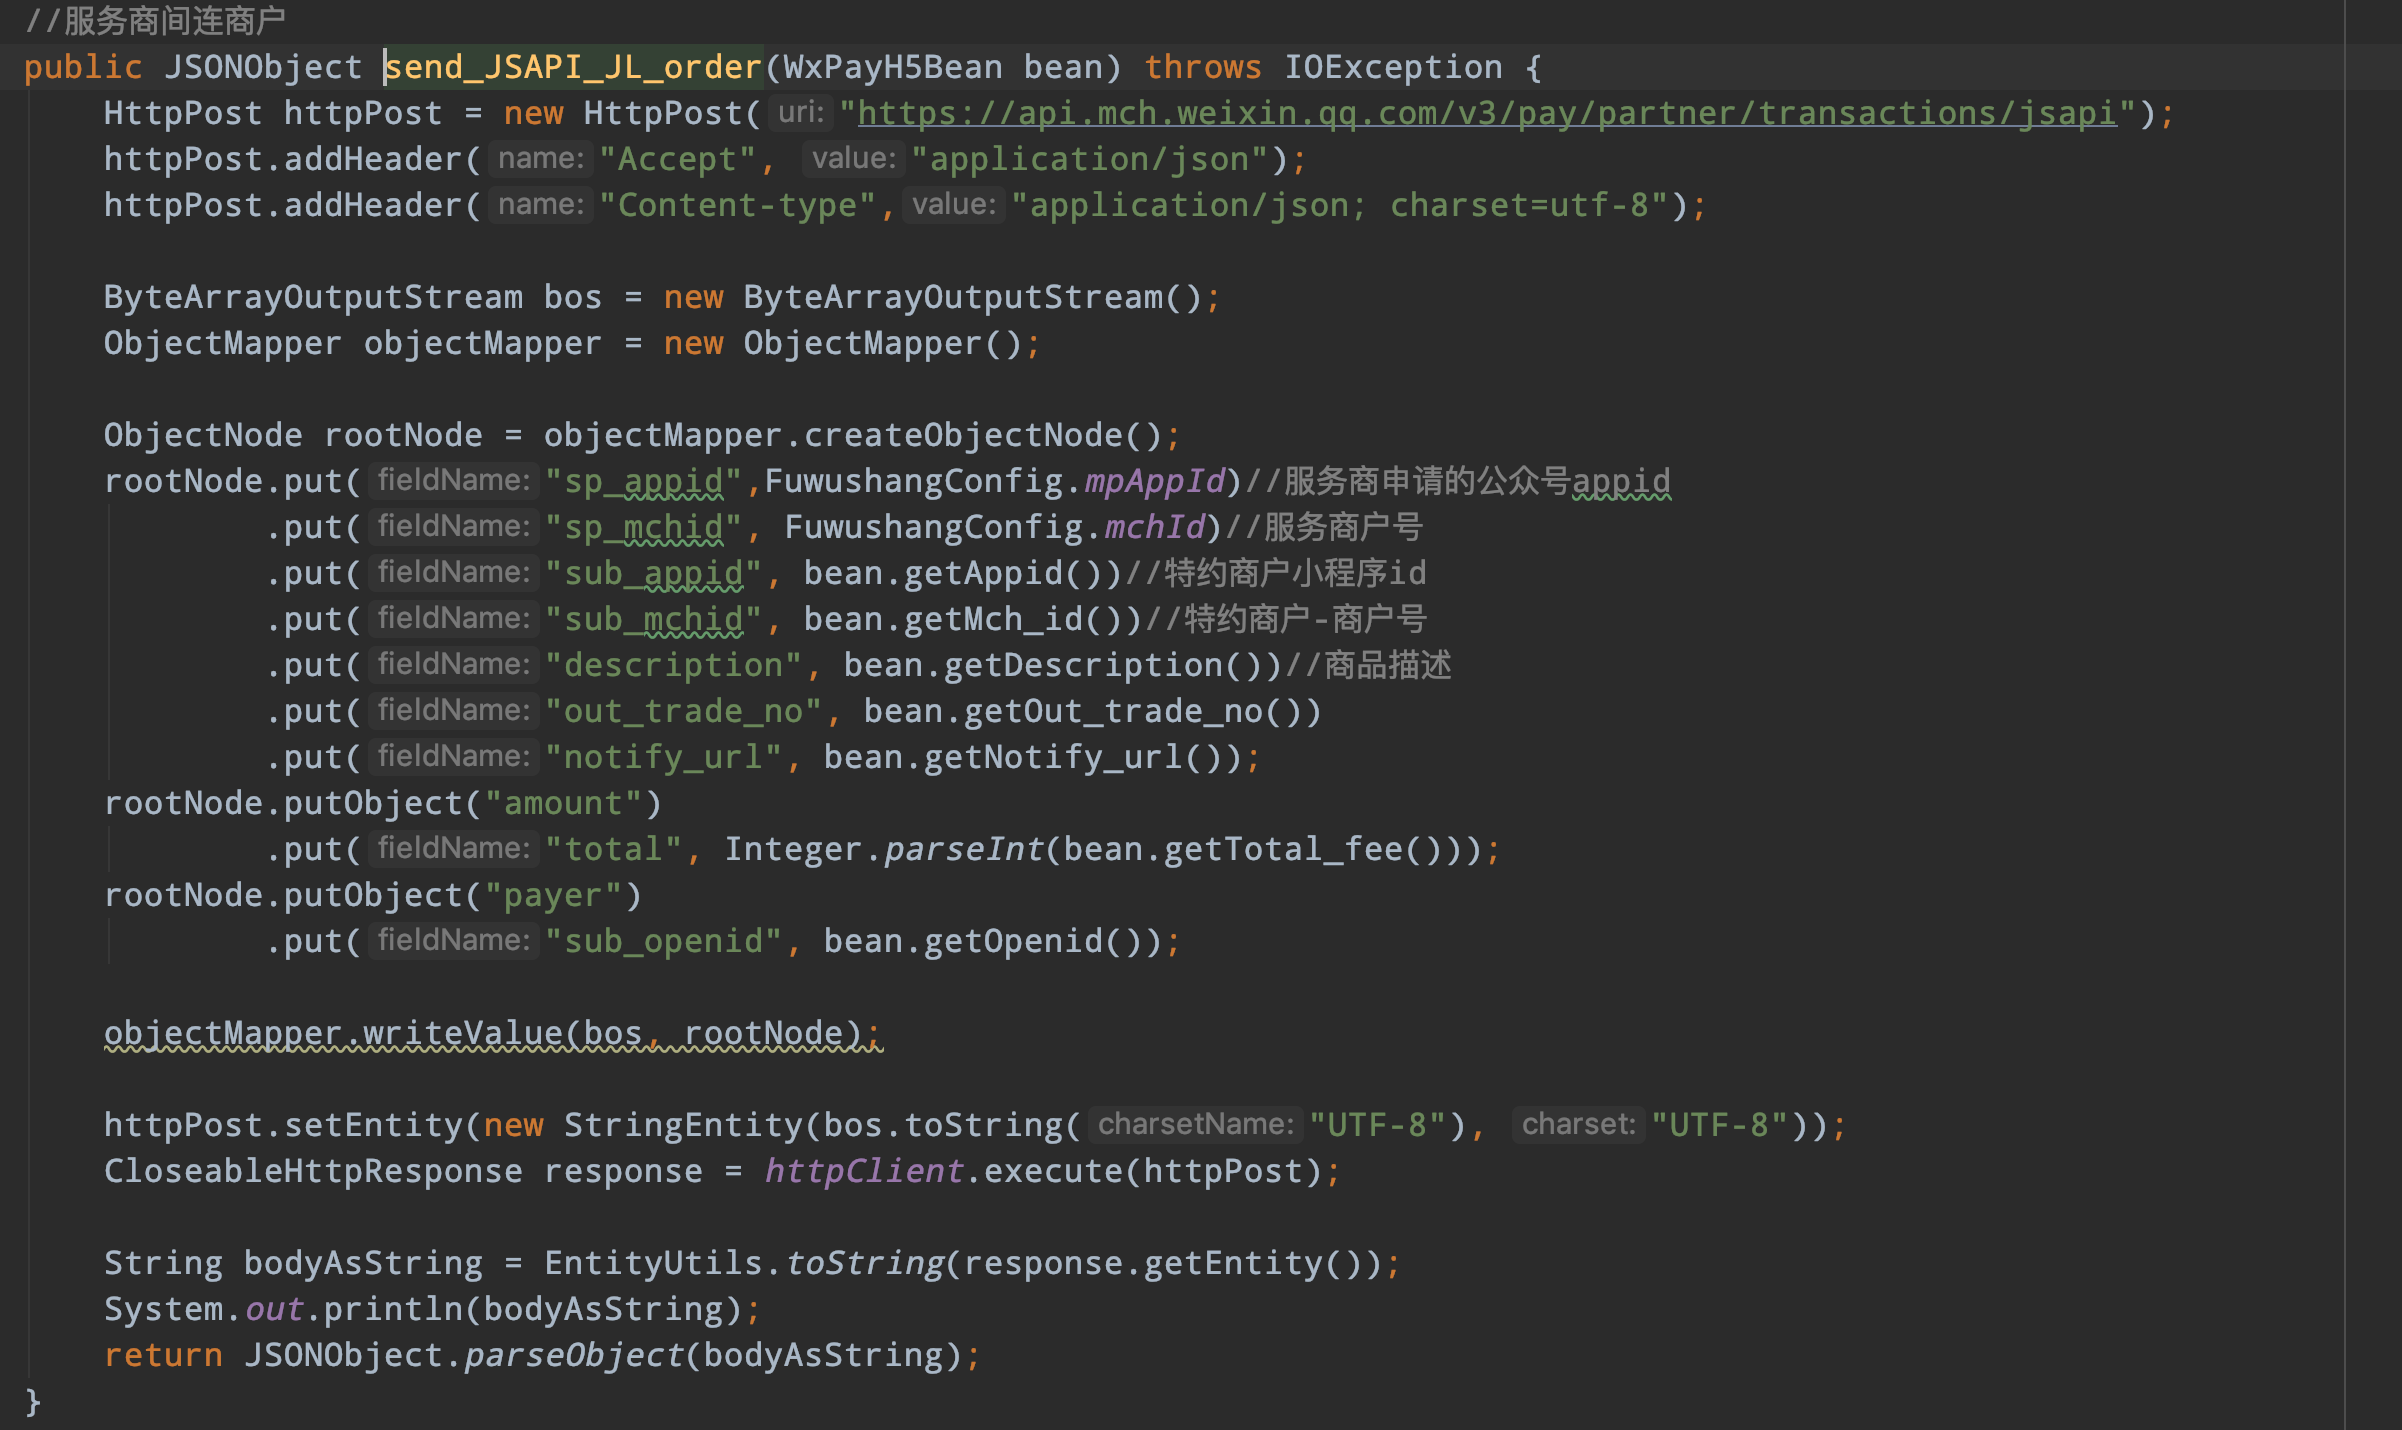The image size is (2402, 1430).
Task: Click the "out_trade_no" string literal
Action: click(x=683, y=711)
